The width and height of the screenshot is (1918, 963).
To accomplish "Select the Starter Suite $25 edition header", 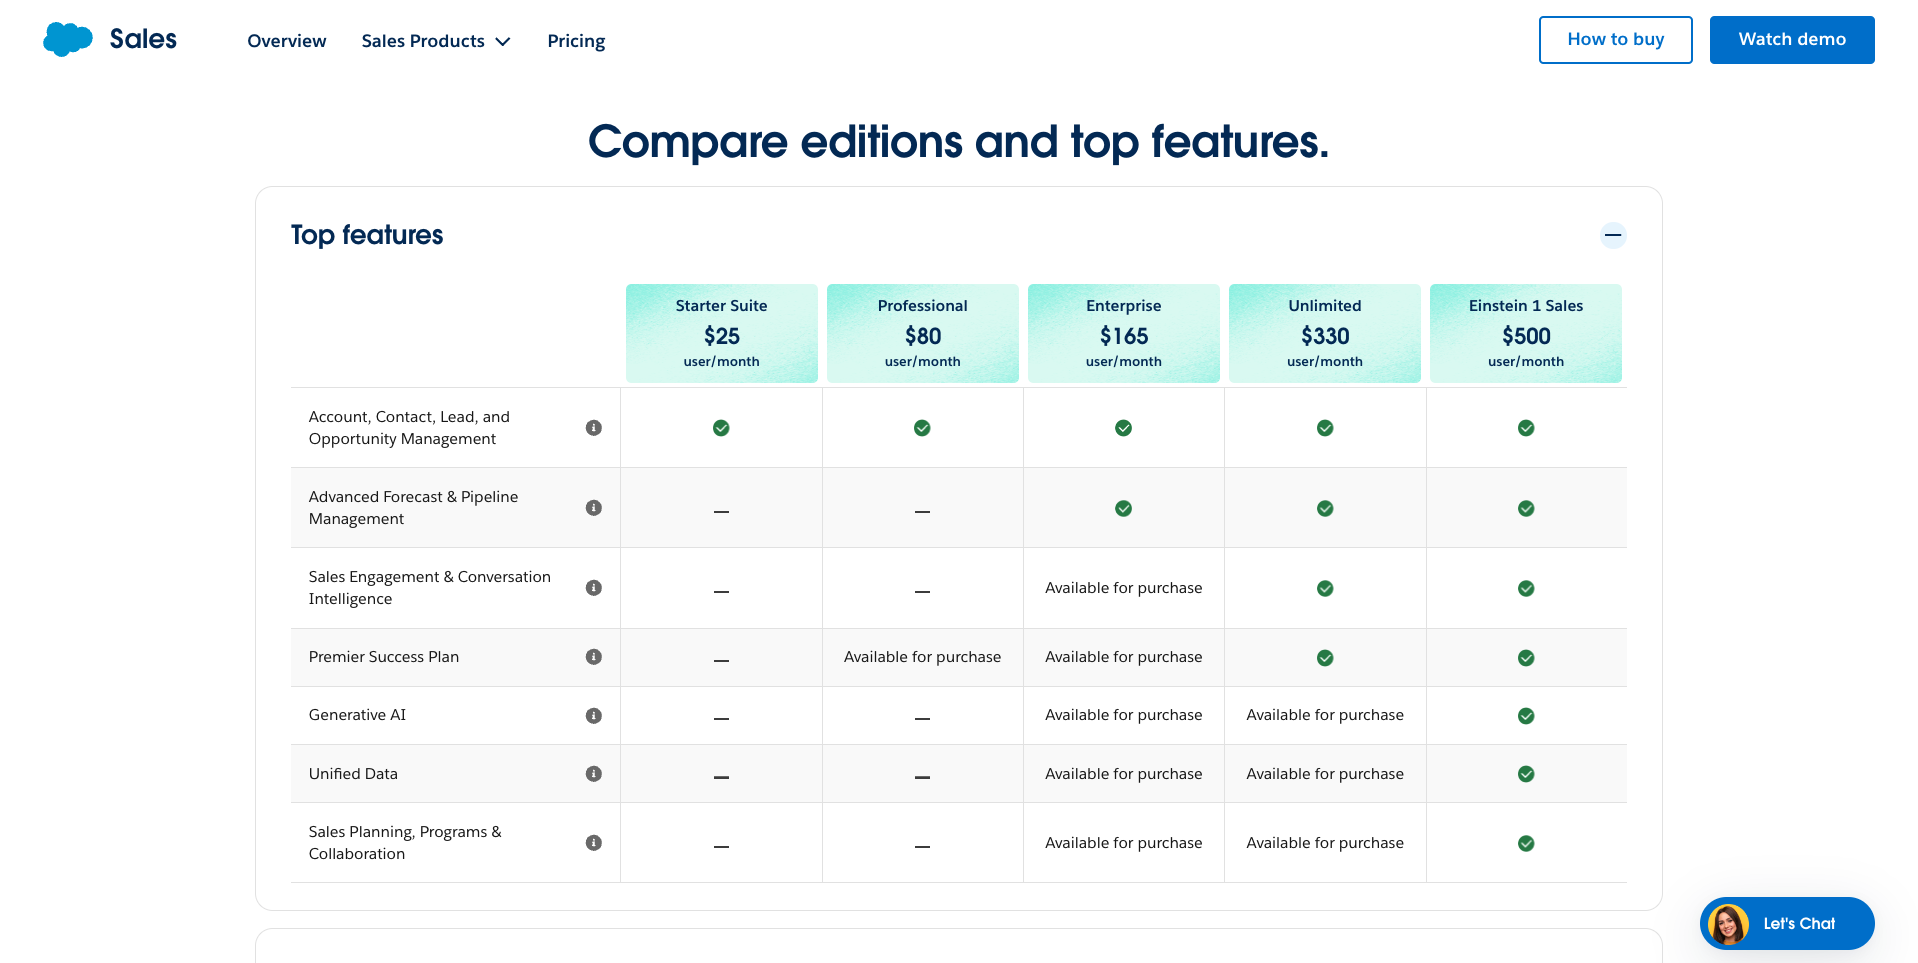I will (721, 333).
